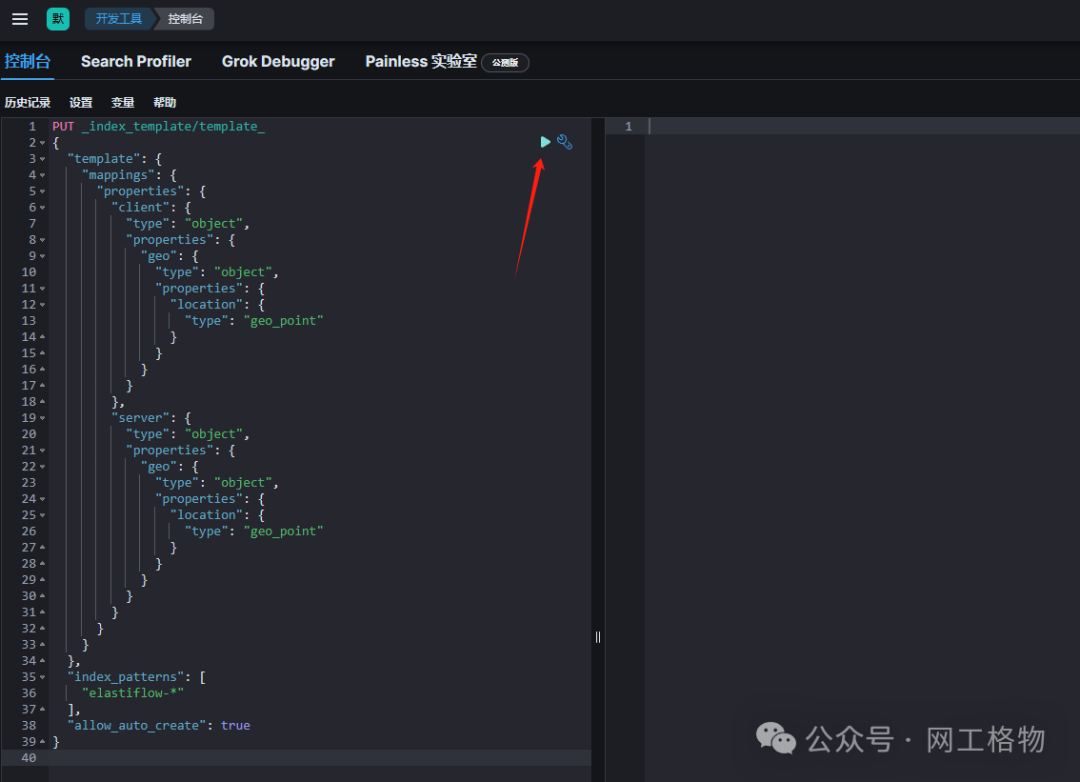Collapse the "mappings" fold at line 4

click(x=43, y=176)
